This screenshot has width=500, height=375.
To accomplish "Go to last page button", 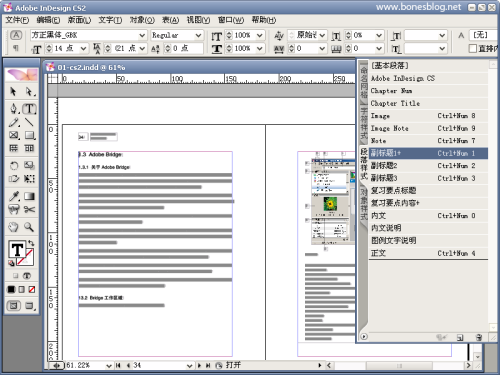I will coord(208,366).
